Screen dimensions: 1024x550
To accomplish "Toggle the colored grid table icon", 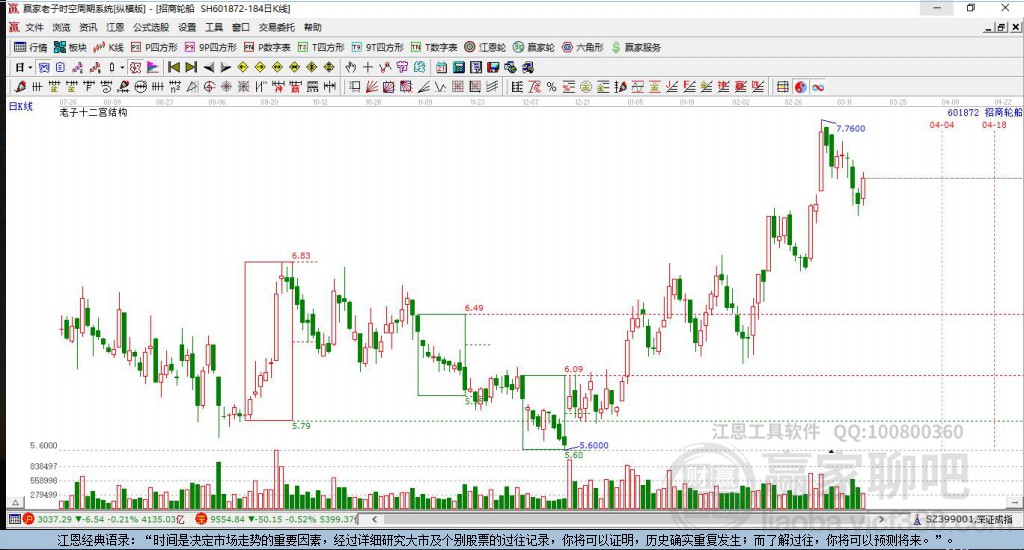I will (x=782, y=87).
